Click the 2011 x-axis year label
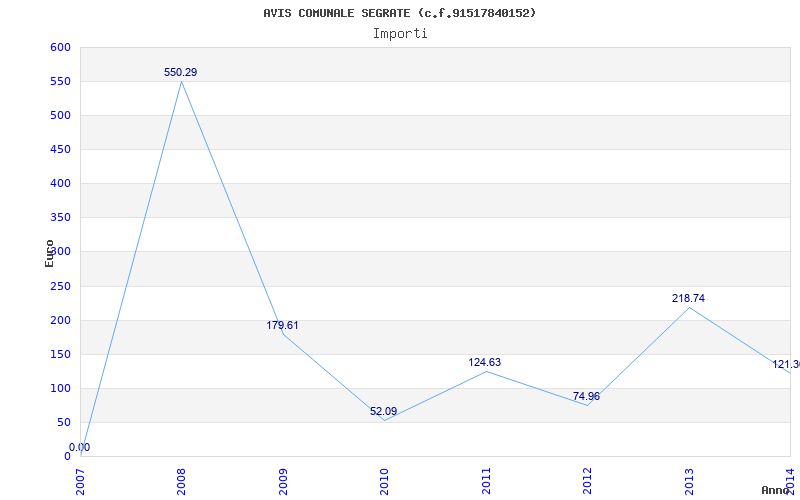The width and height of the screenshot is (800, 500). pyautogui.click(x=486, y=482)
